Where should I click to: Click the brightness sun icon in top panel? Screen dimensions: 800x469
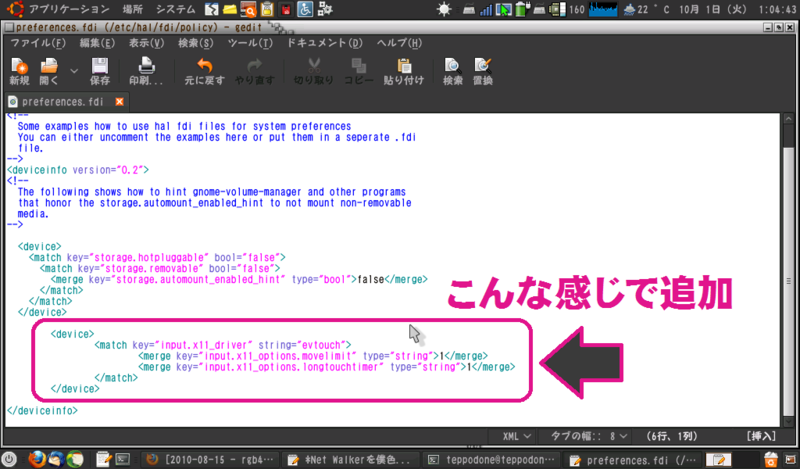[444, 9]
